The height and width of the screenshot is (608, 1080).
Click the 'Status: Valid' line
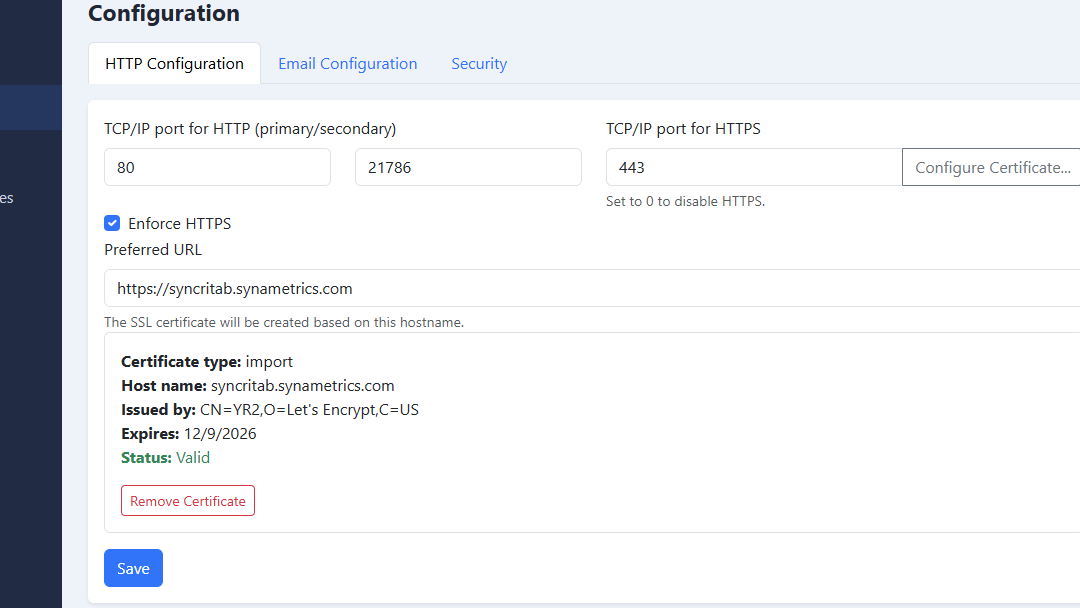point(165,458)
